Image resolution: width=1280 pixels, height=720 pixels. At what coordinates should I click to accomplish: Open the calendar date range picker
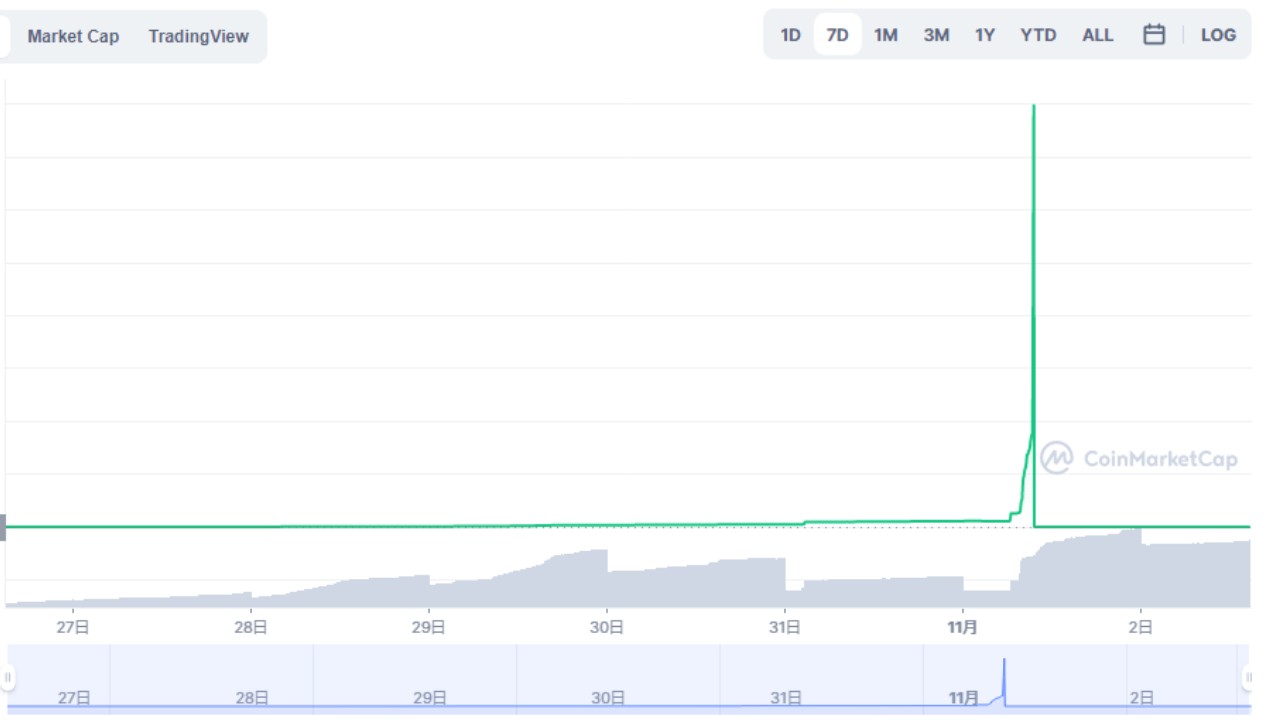coord(1154,35)
